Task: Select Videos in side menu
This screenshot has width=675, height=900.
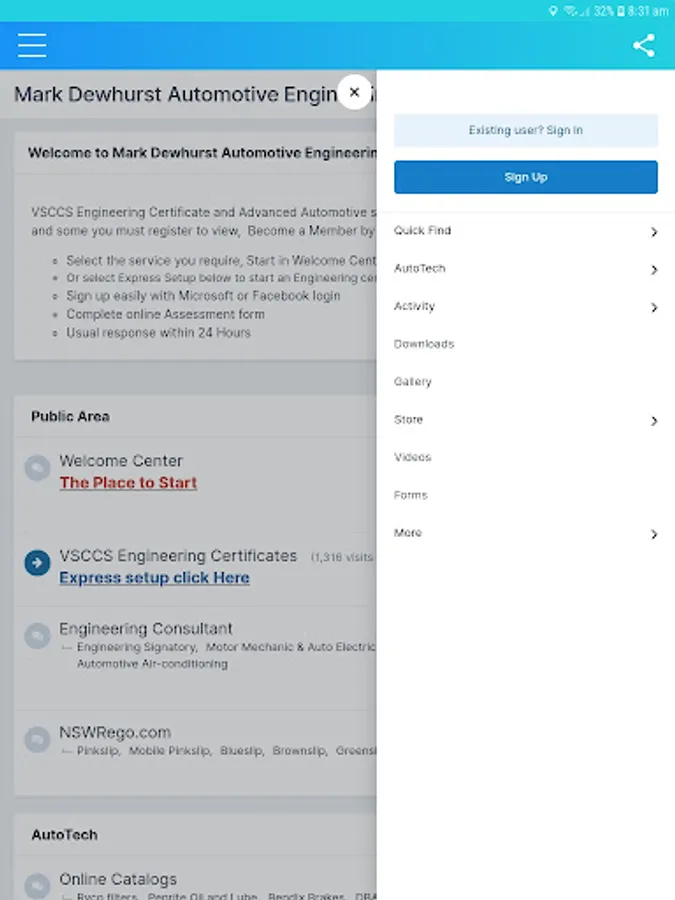Action: (413, 457)
